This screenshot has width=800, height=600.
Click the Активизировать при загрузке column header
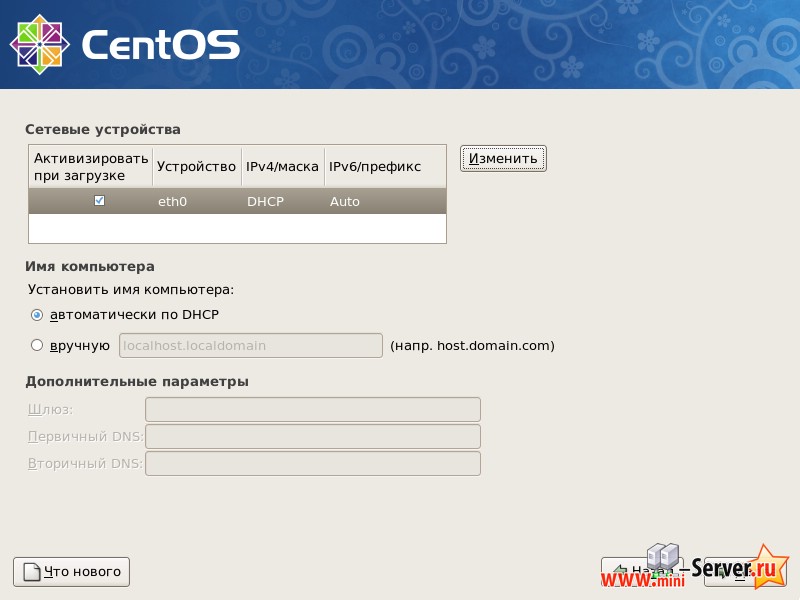click(91, 166)
